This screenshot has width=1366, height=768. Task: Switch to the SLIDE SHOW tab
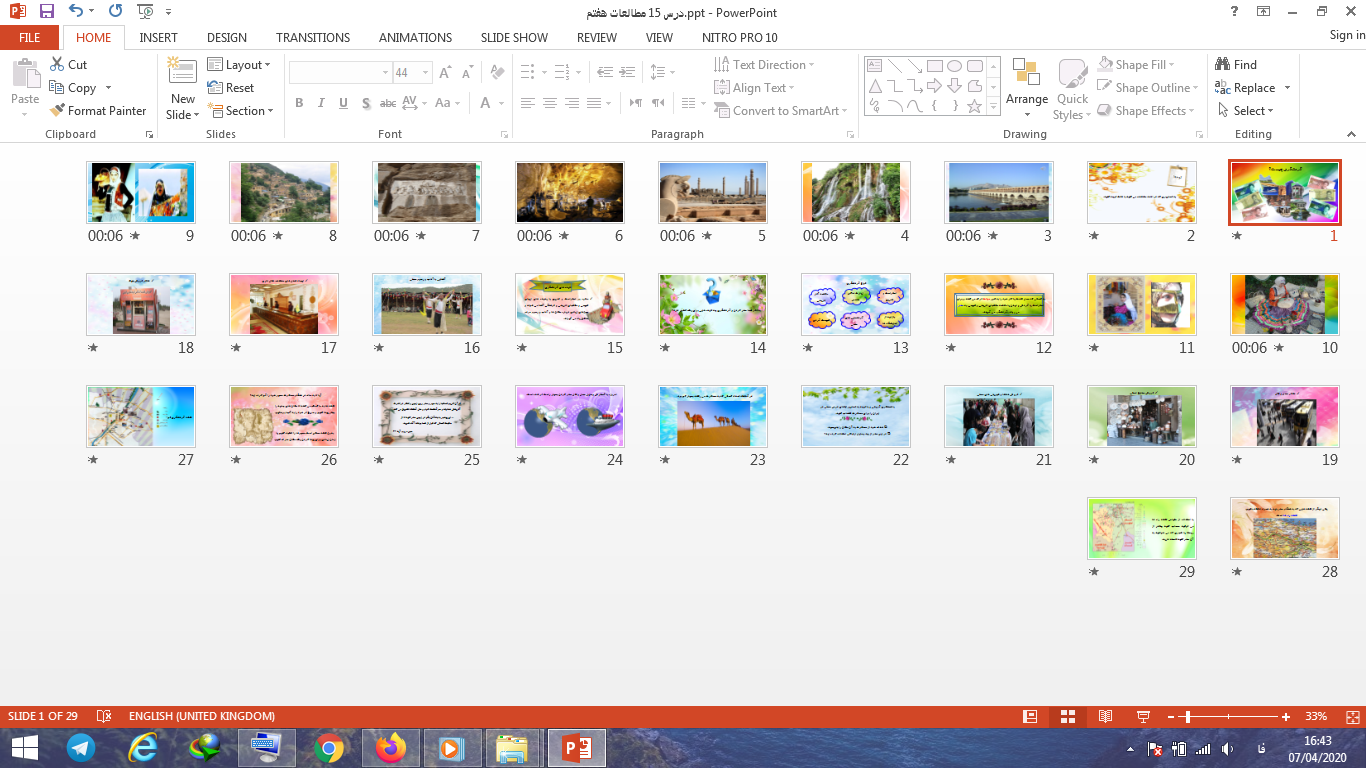(514, 38)
